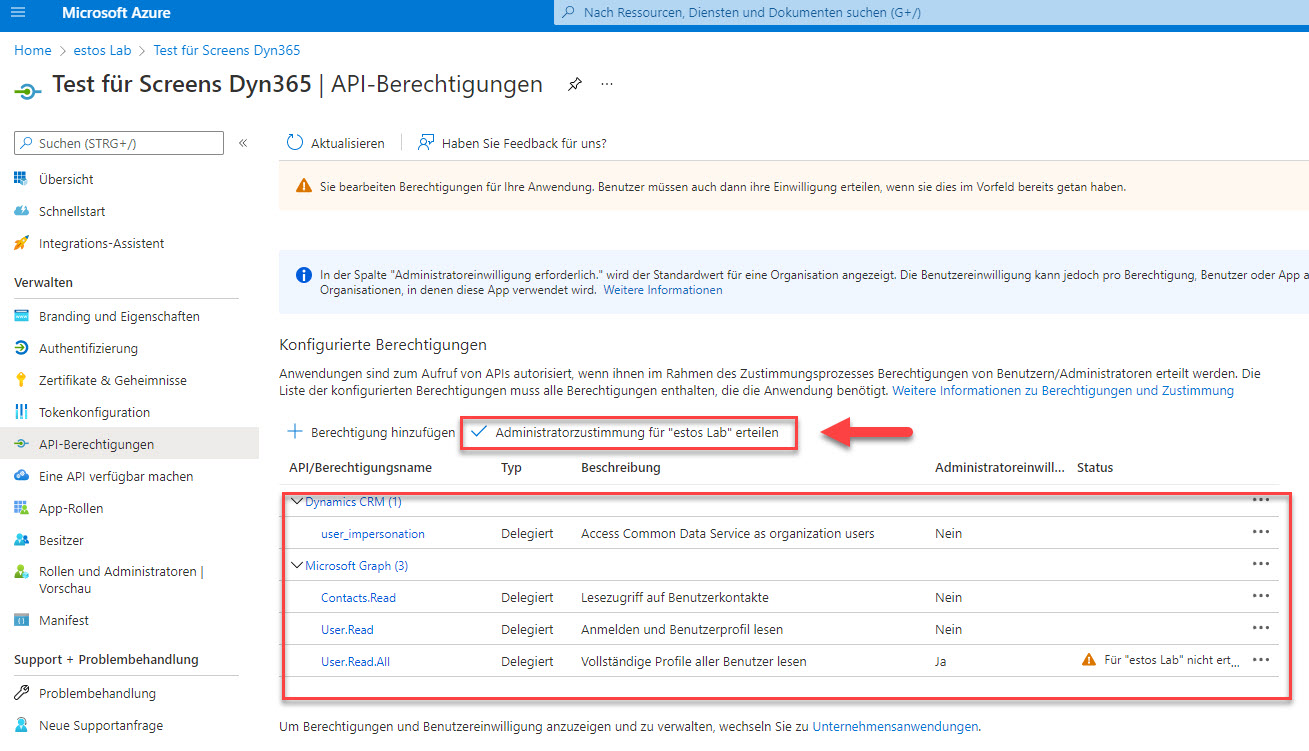Open the ellipsis menu for Contacts.Read row
This screenshot has width=1309, height=751.
pos(1260,596)
